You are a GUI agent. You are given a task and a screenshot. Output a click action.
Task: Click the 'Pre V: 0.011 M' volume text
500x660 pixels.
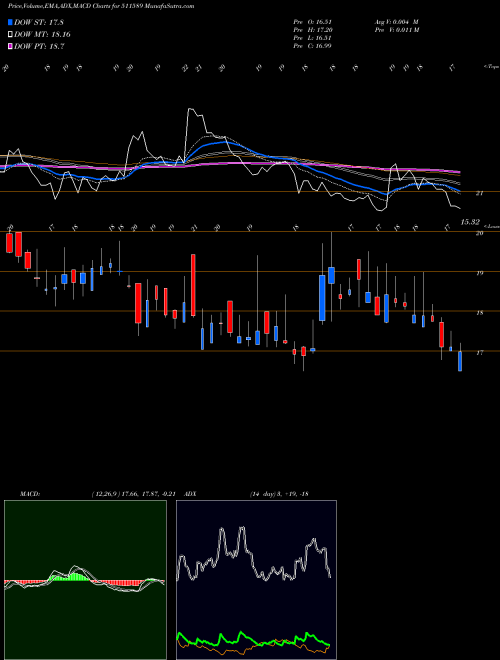396,30
